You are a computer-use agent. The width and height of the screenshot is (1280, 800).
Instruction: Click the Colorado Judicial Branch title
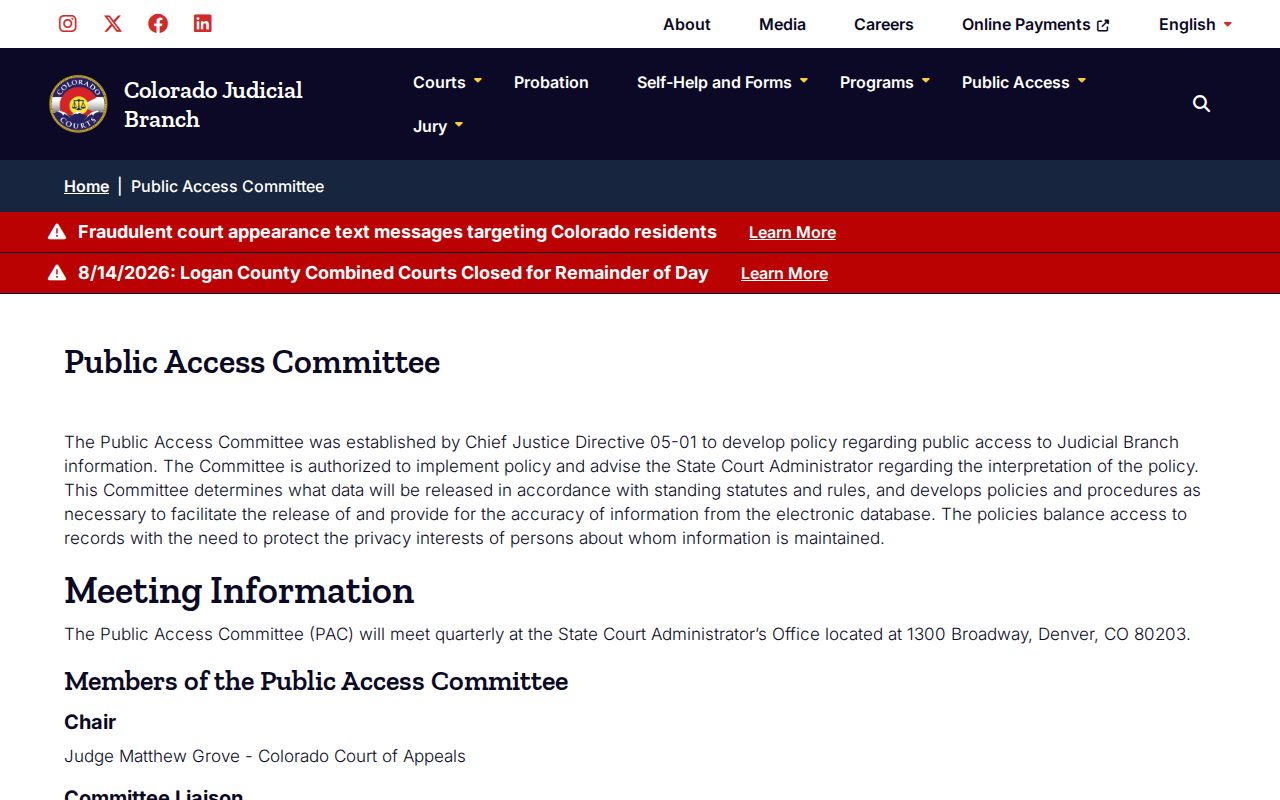click(213, 104)
